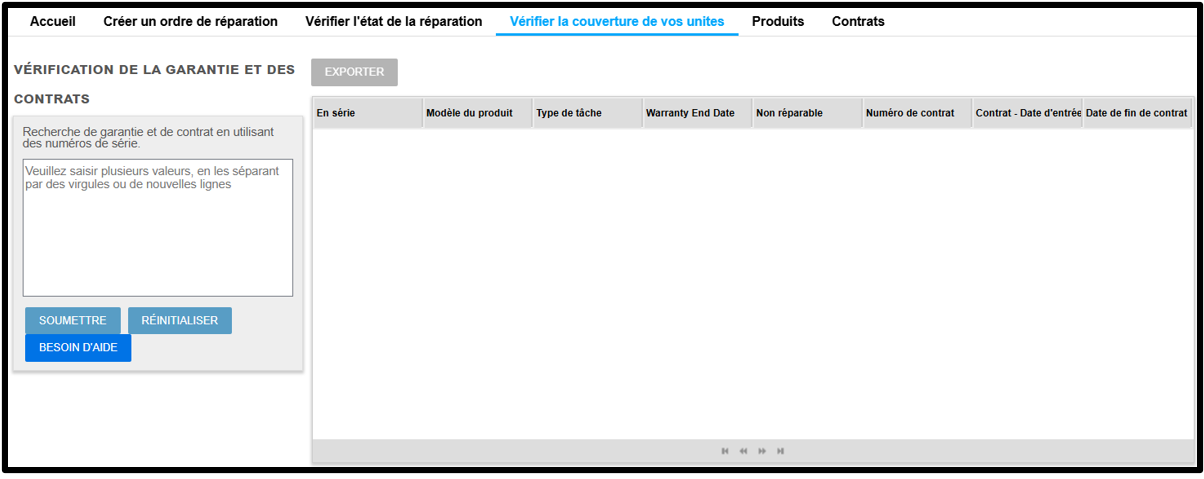
Task: Open Créer un ordre de réparation tab
Action: pos(191,21)
